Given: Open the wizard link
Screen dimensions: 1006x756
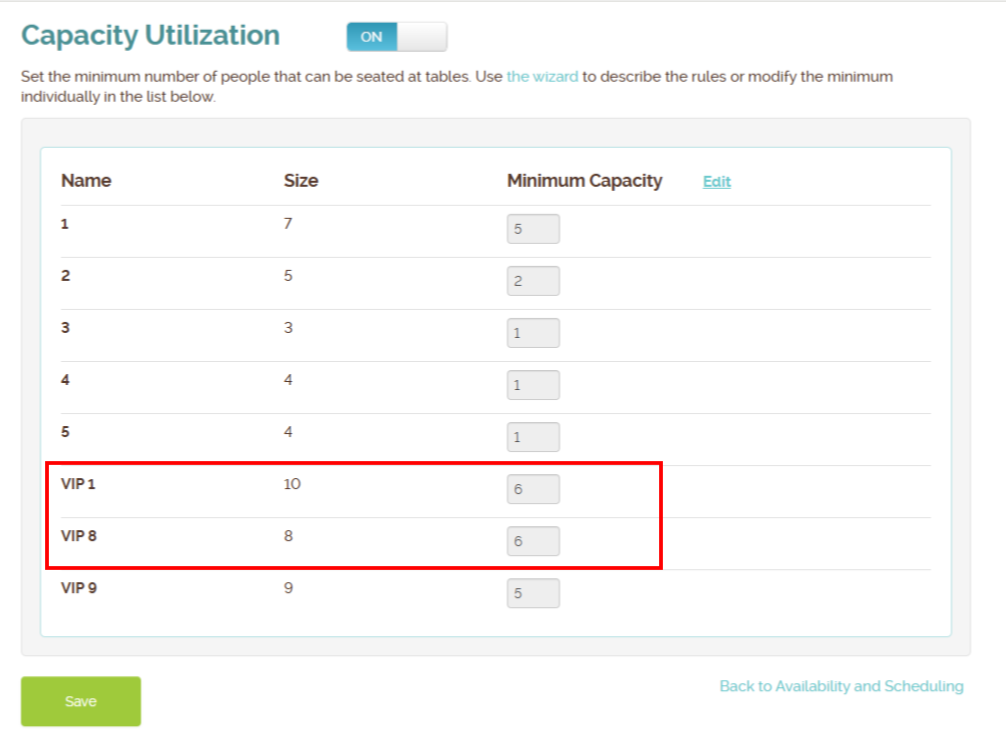Looking at the screenshot, I should pyautogui.click(x=543, y=76).
